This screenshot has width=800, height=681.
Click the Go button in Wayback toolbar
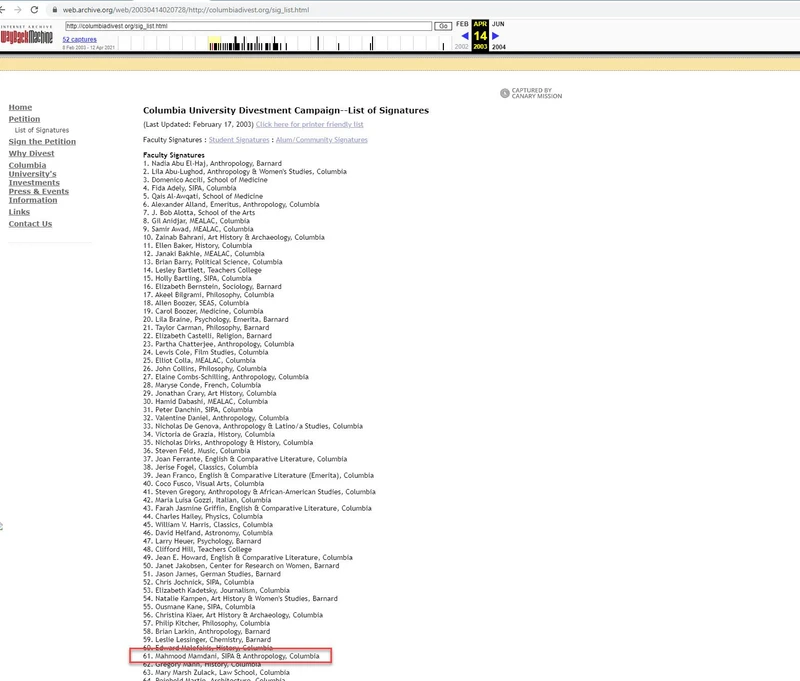point(443,26)
